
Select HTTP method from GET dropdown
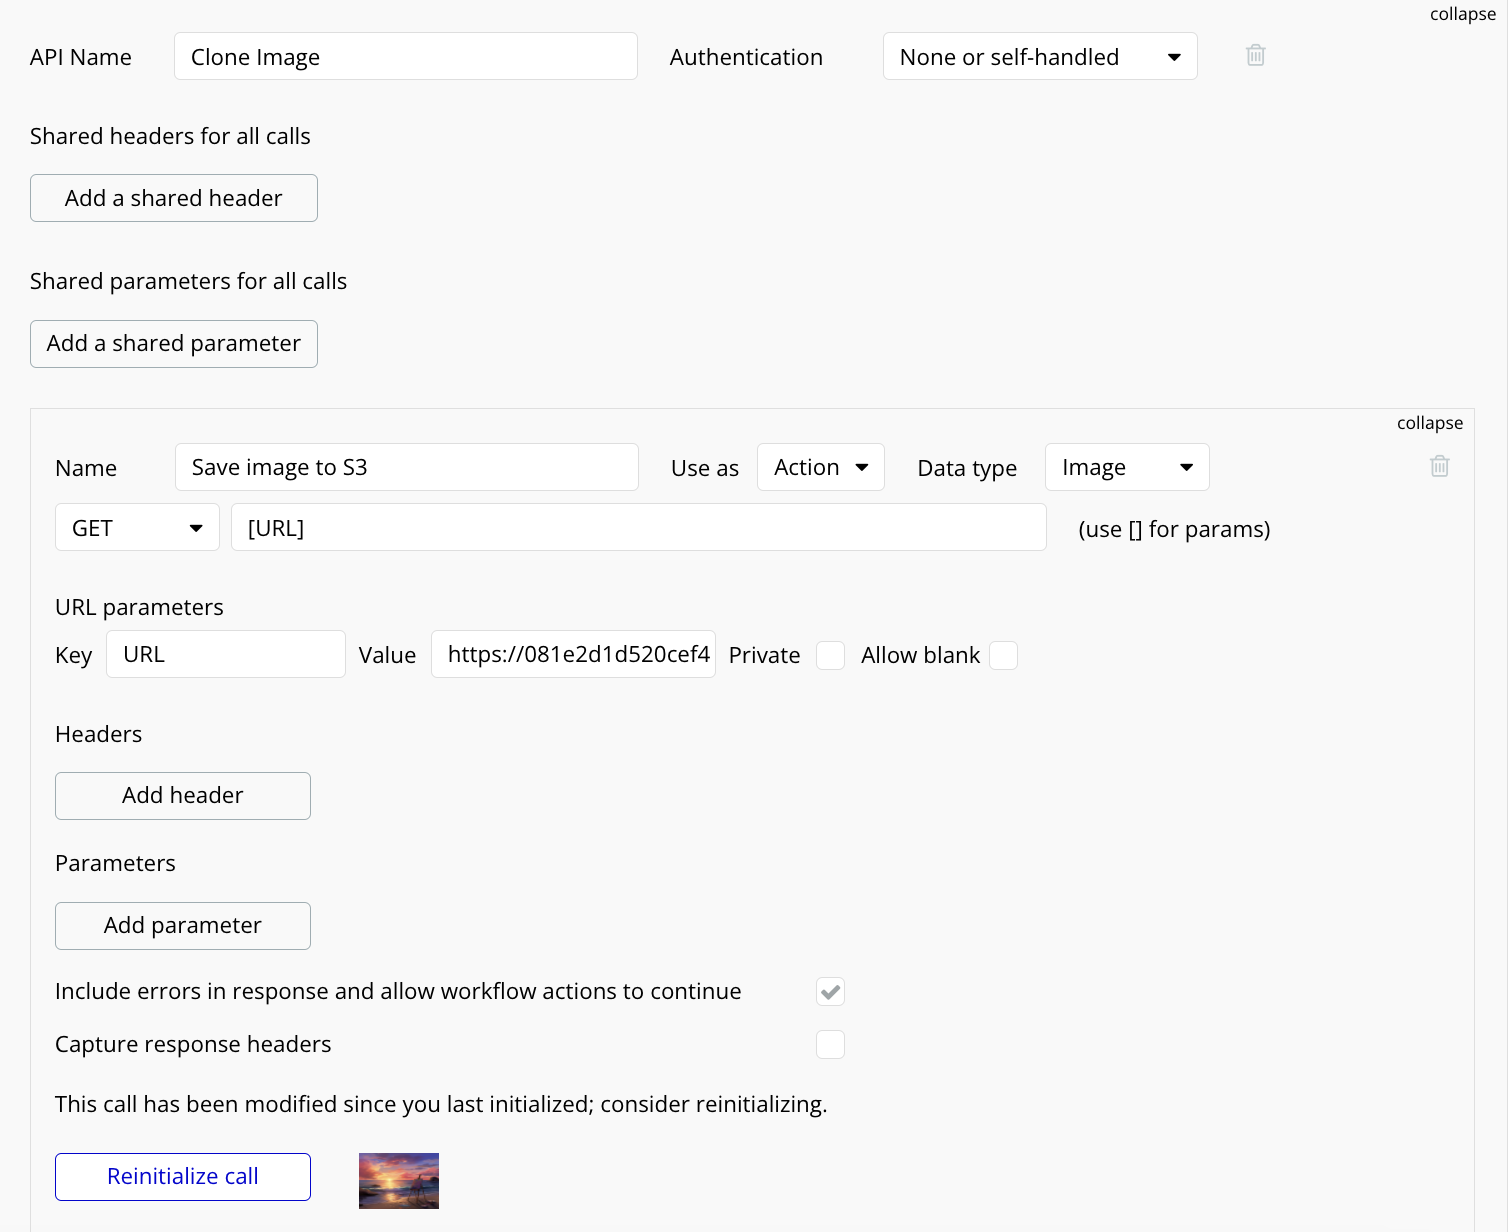(137, 528)
